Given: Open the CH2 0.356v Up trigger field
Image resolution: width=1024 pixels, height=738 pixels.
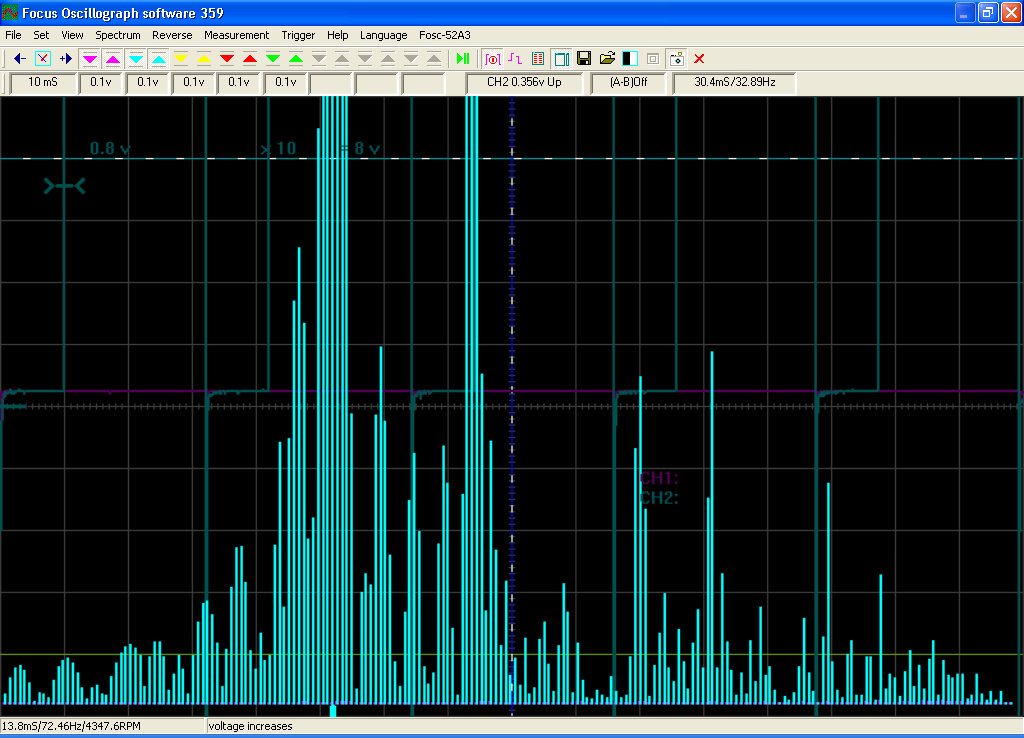Looking at the screenshot, I should point(524,82).
